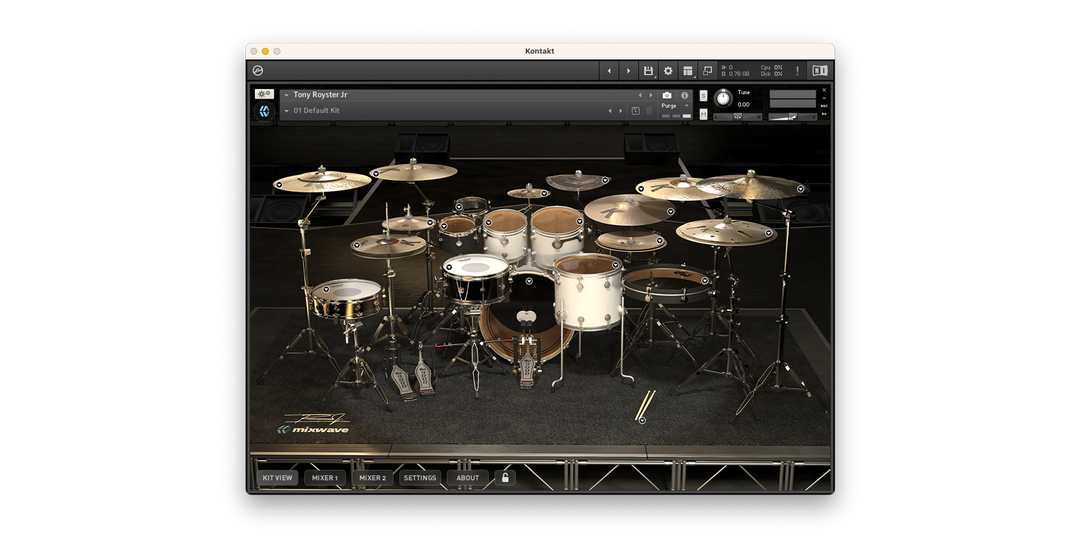Open the instrument info icon
The image size is (1080, 541).
click(685, 95)
